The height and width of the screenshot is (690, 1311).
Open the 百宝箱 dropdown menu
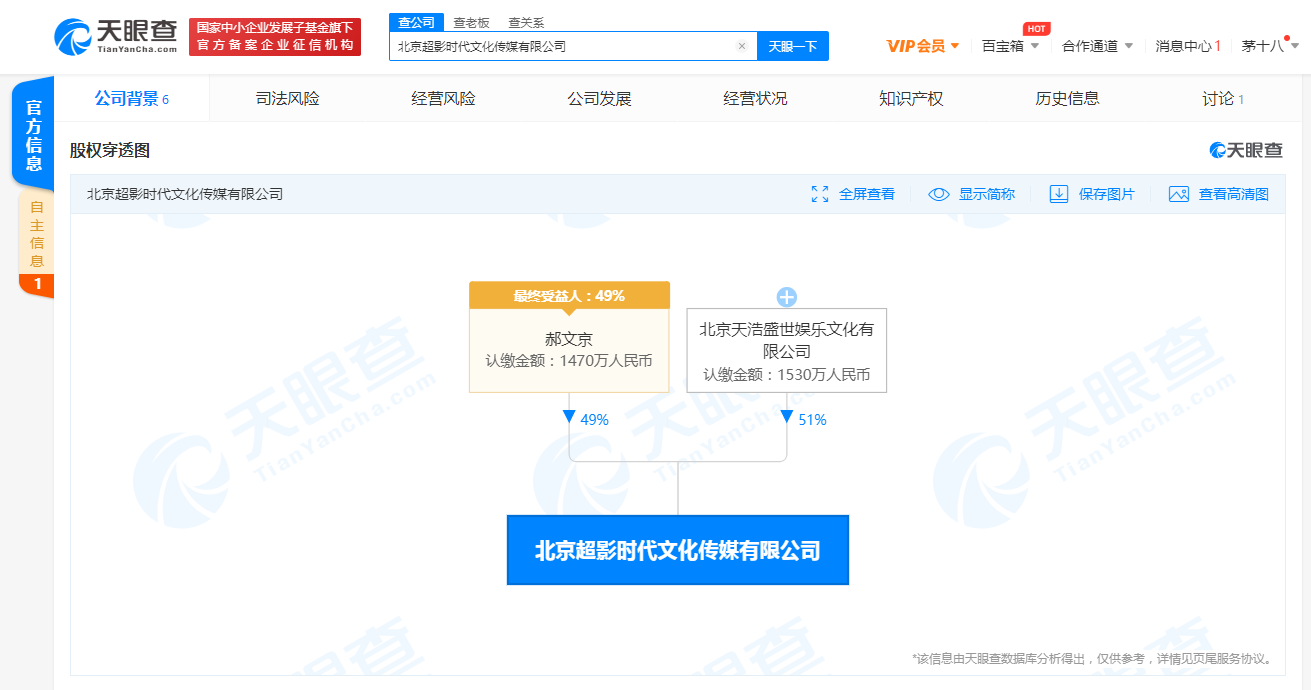pyautogui.click(x=1011, y=46)
